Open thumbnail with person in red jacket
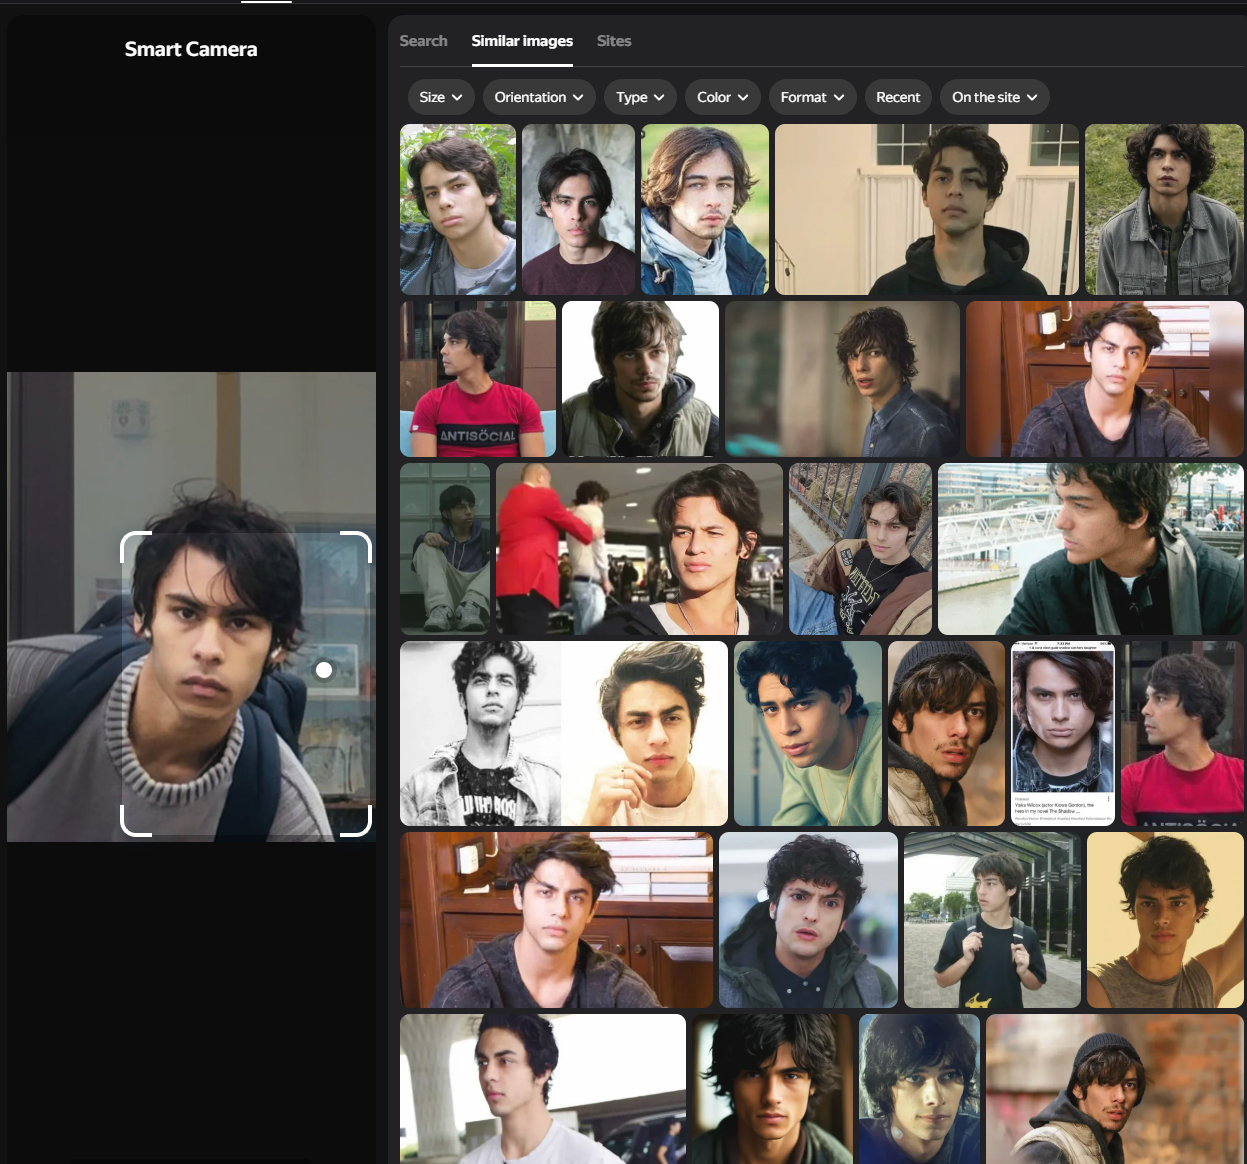 [639, 549]
